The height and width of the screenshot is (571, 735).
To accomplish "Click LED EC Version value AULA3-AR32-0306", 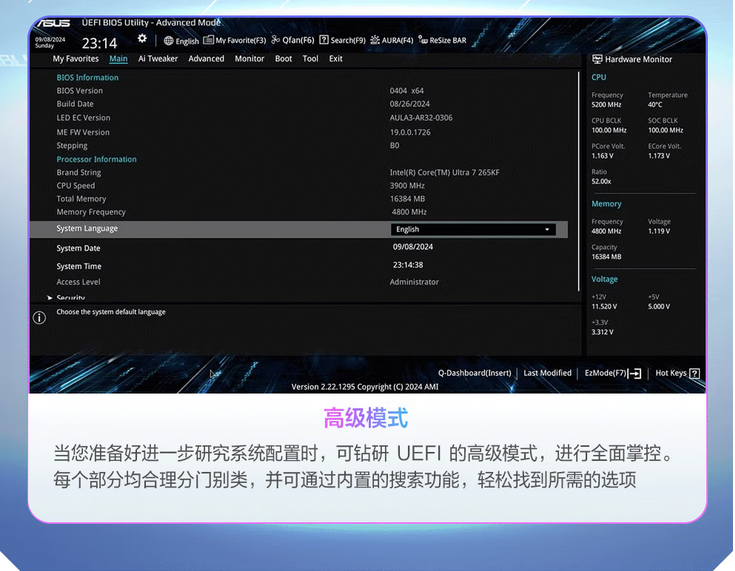I will 421,118.
